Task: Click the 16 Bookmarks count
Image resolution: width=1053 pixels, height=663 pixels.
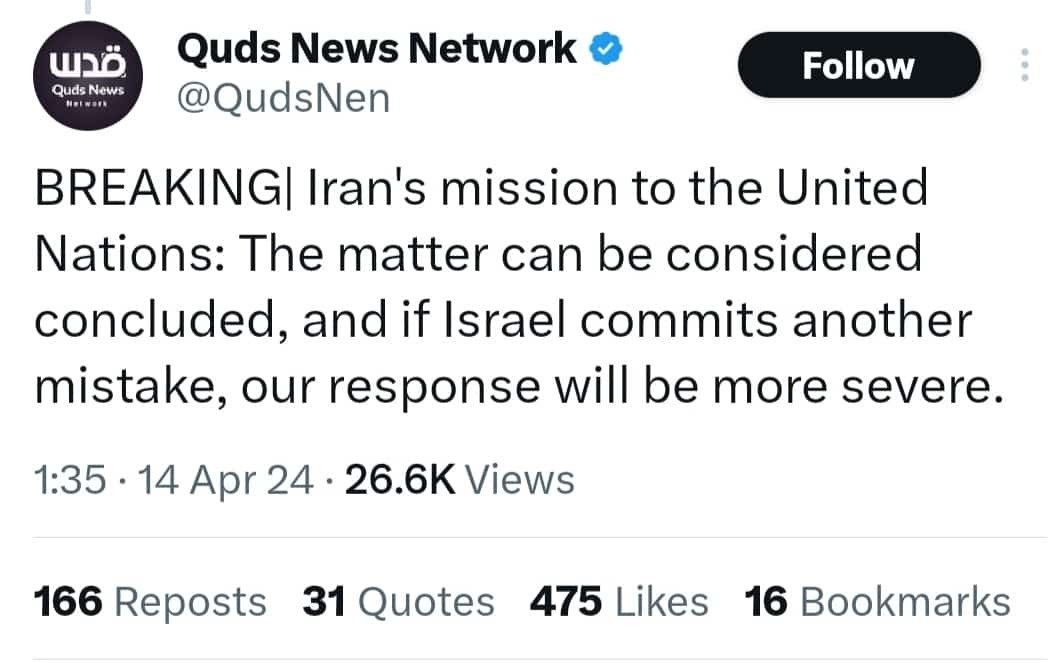Action: 877,602
